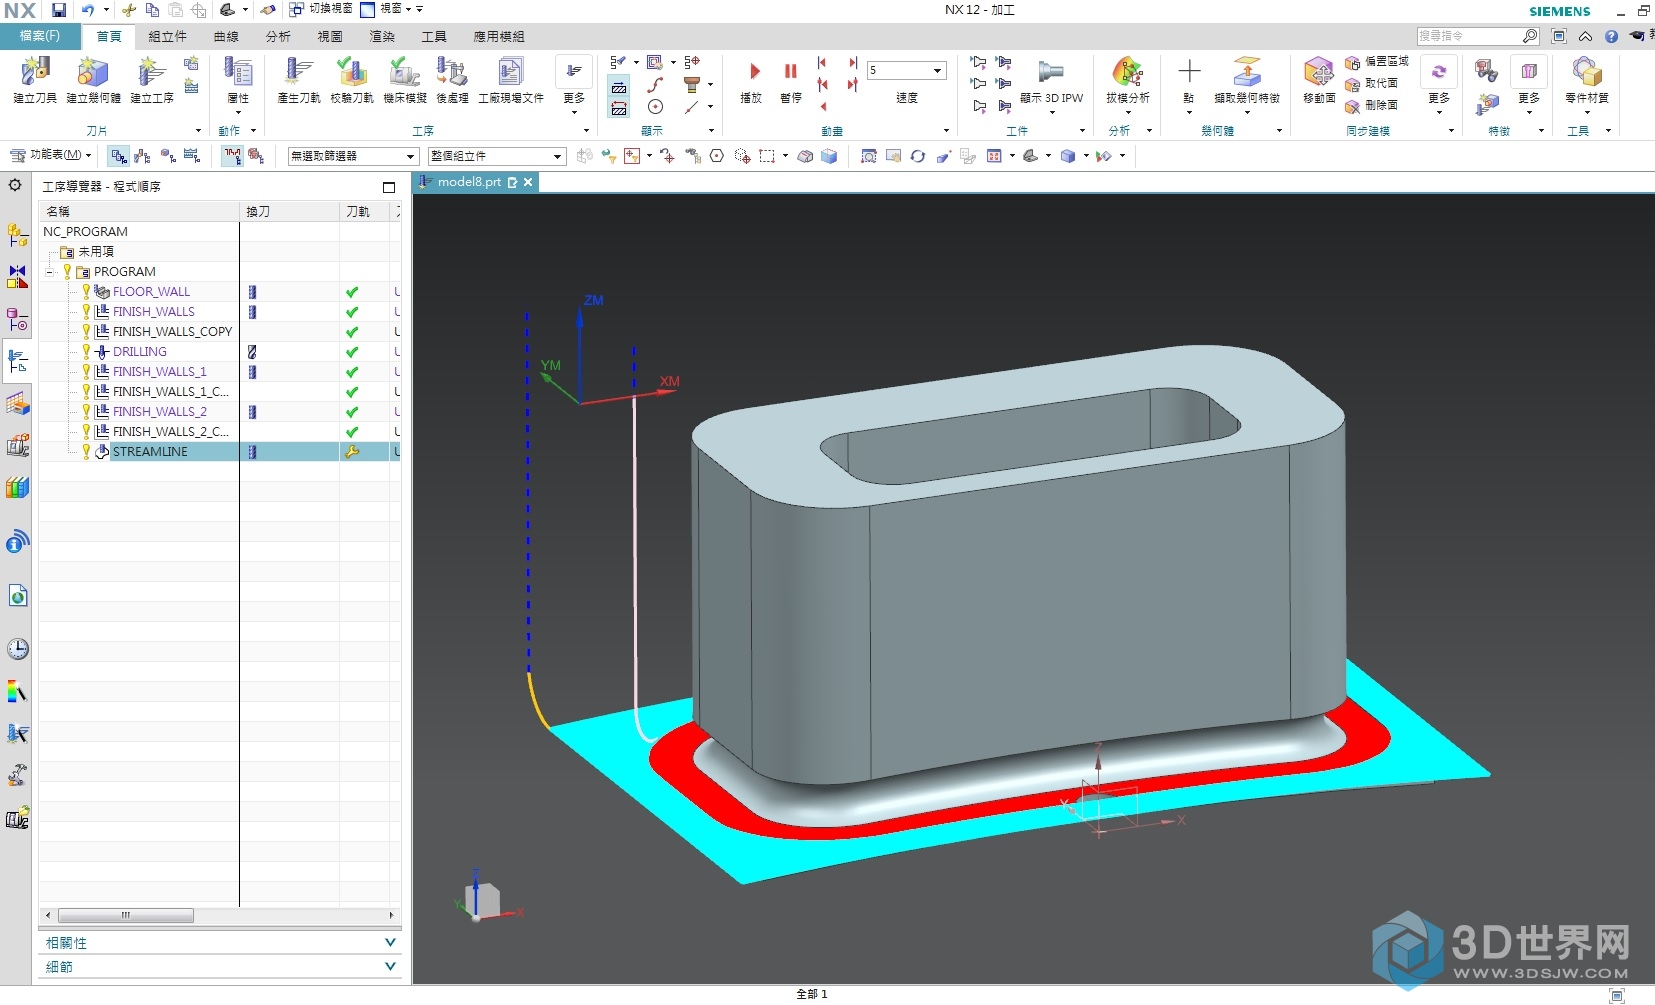Open the 功能表(M) menu dropdown
The image size is (1655, 1005).
[51, 155]
